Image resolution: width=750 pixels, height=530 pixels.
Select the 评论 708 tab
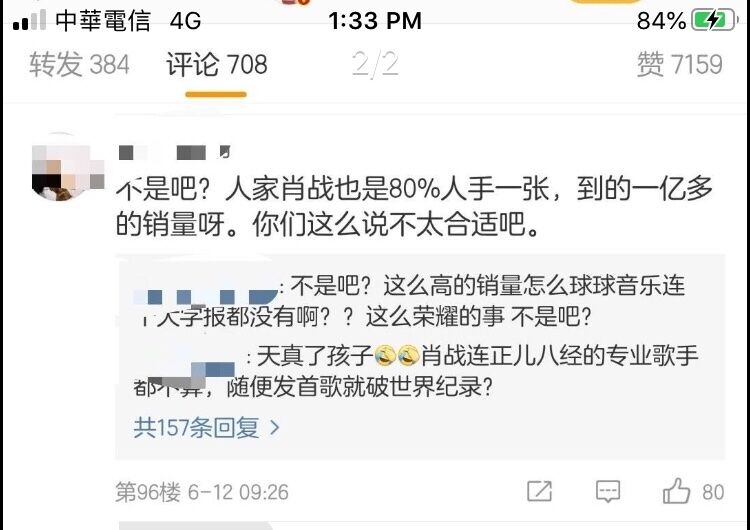point(217,64)
